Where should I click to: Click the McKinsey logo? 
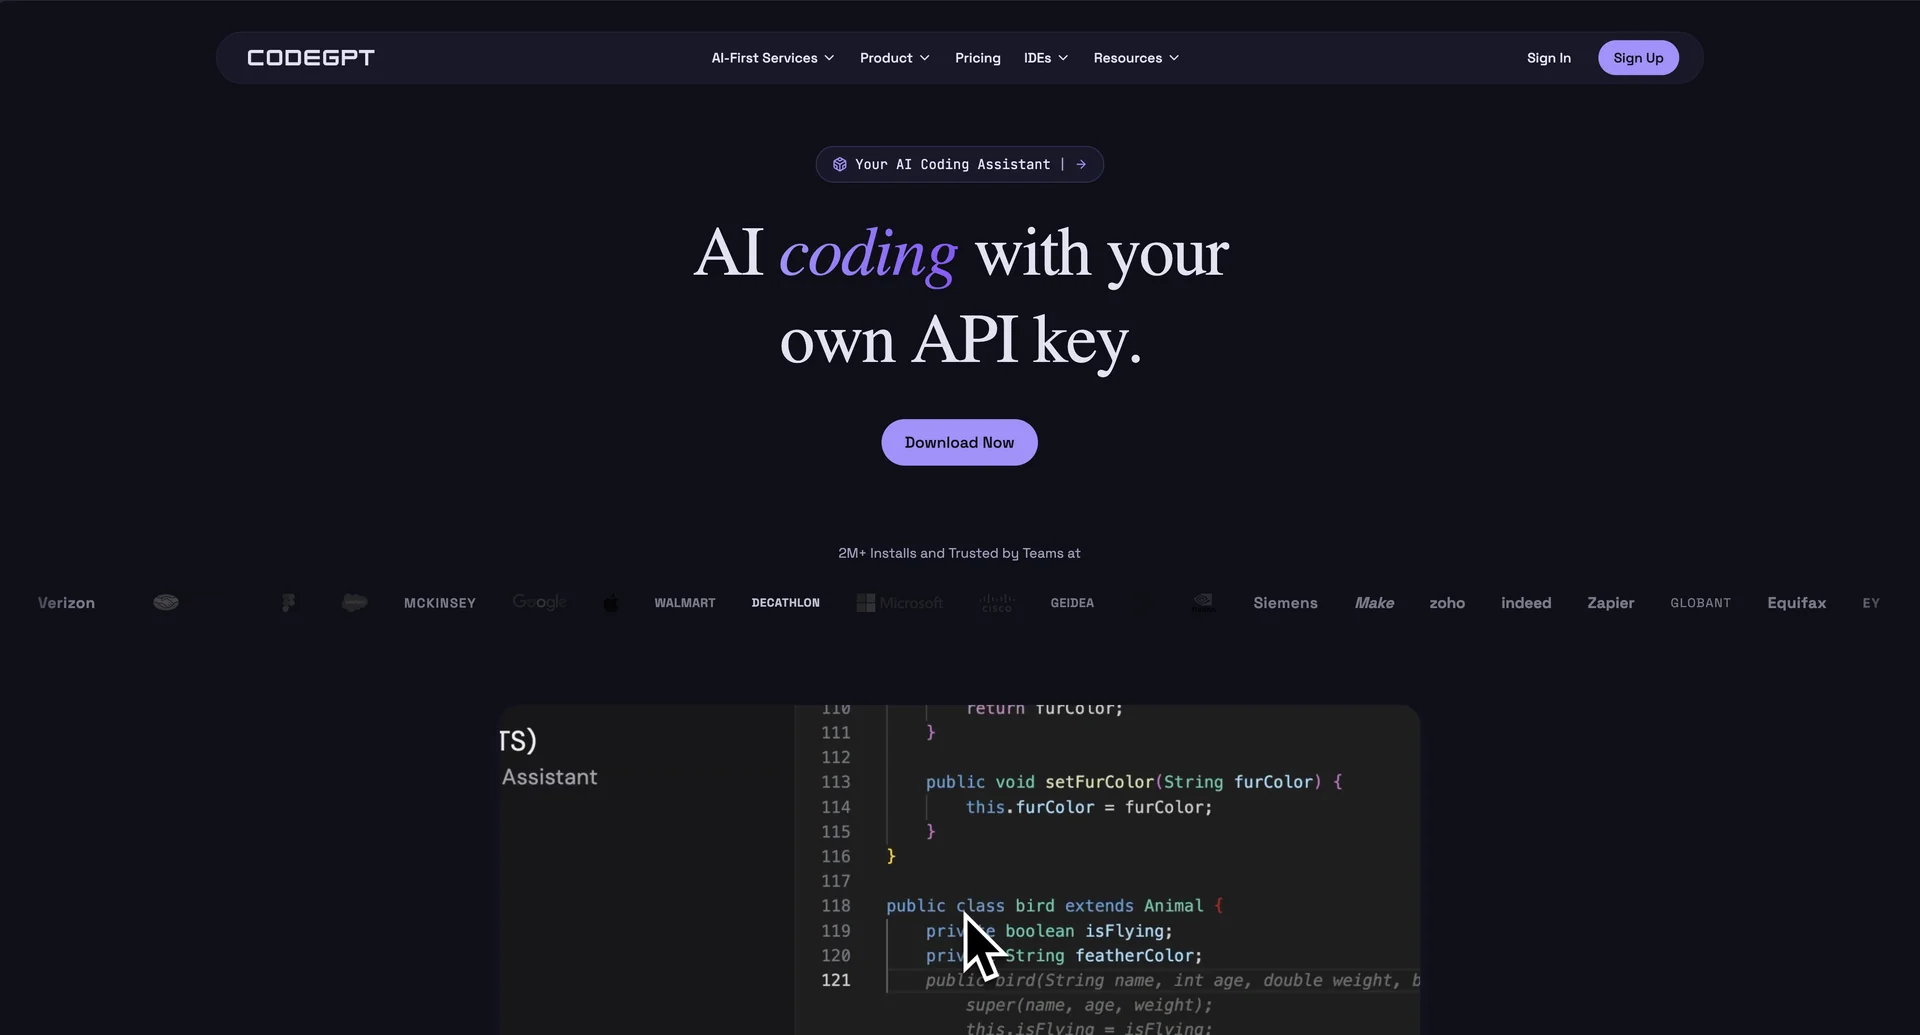(x=440, y=603)
